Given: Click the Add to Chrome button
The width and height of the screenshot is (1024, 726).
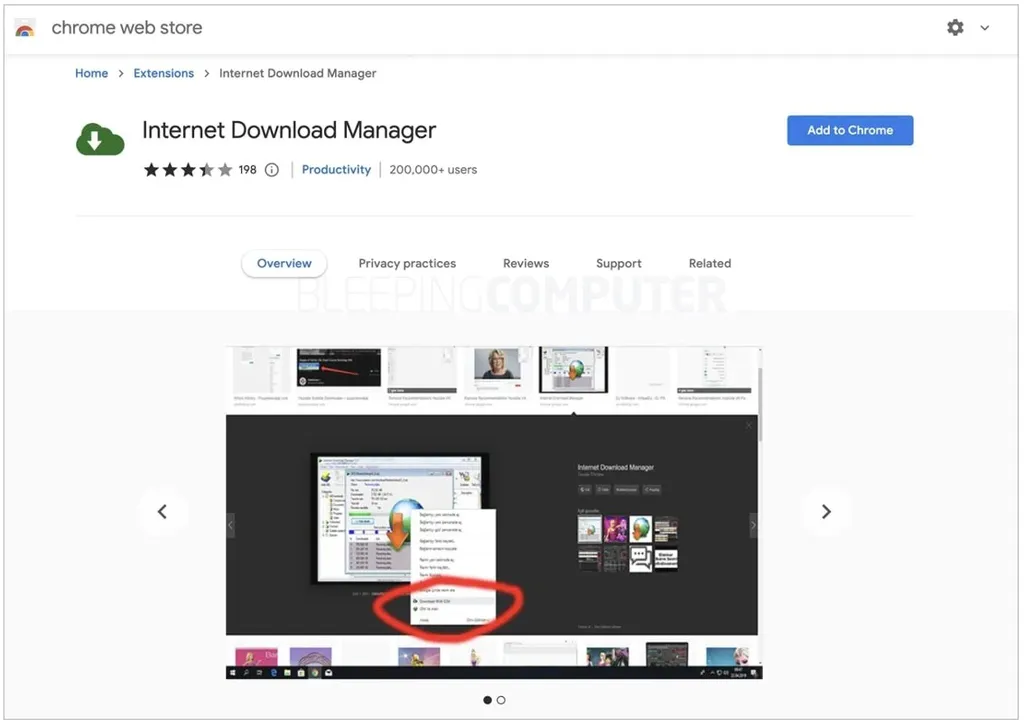Looking at the screenshot, I should coord(849,130).
